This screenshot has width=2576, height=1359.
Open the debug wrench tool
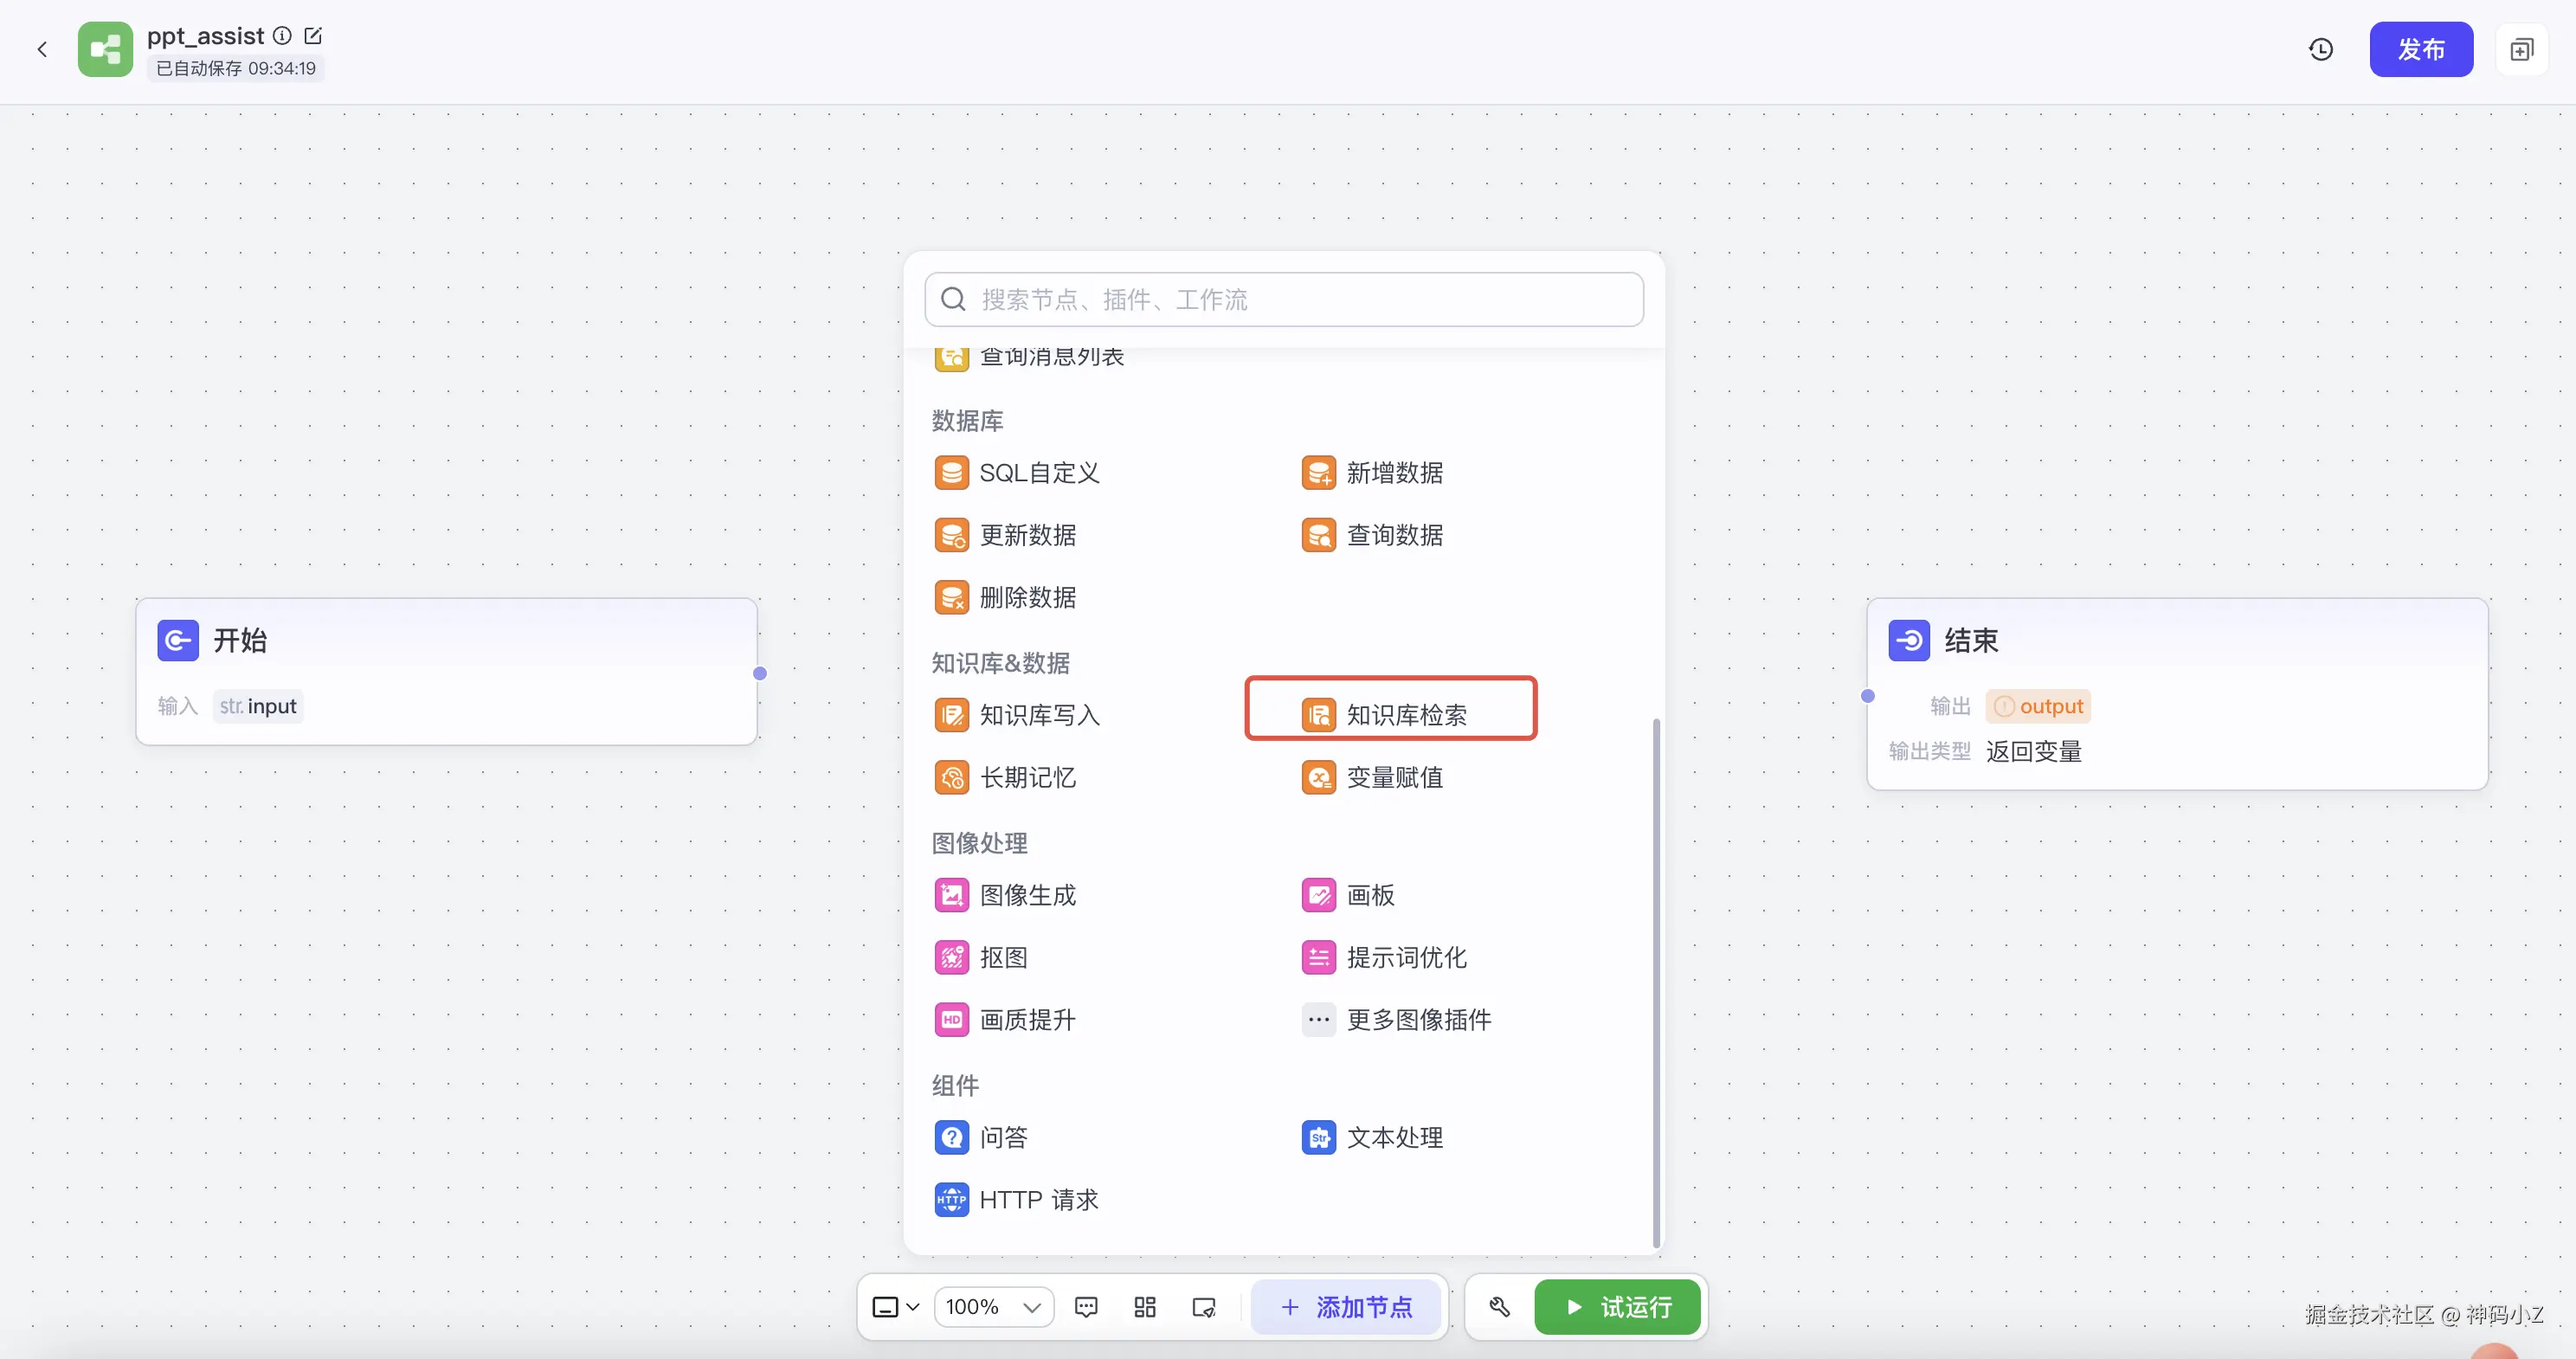pos(1499,1307)
